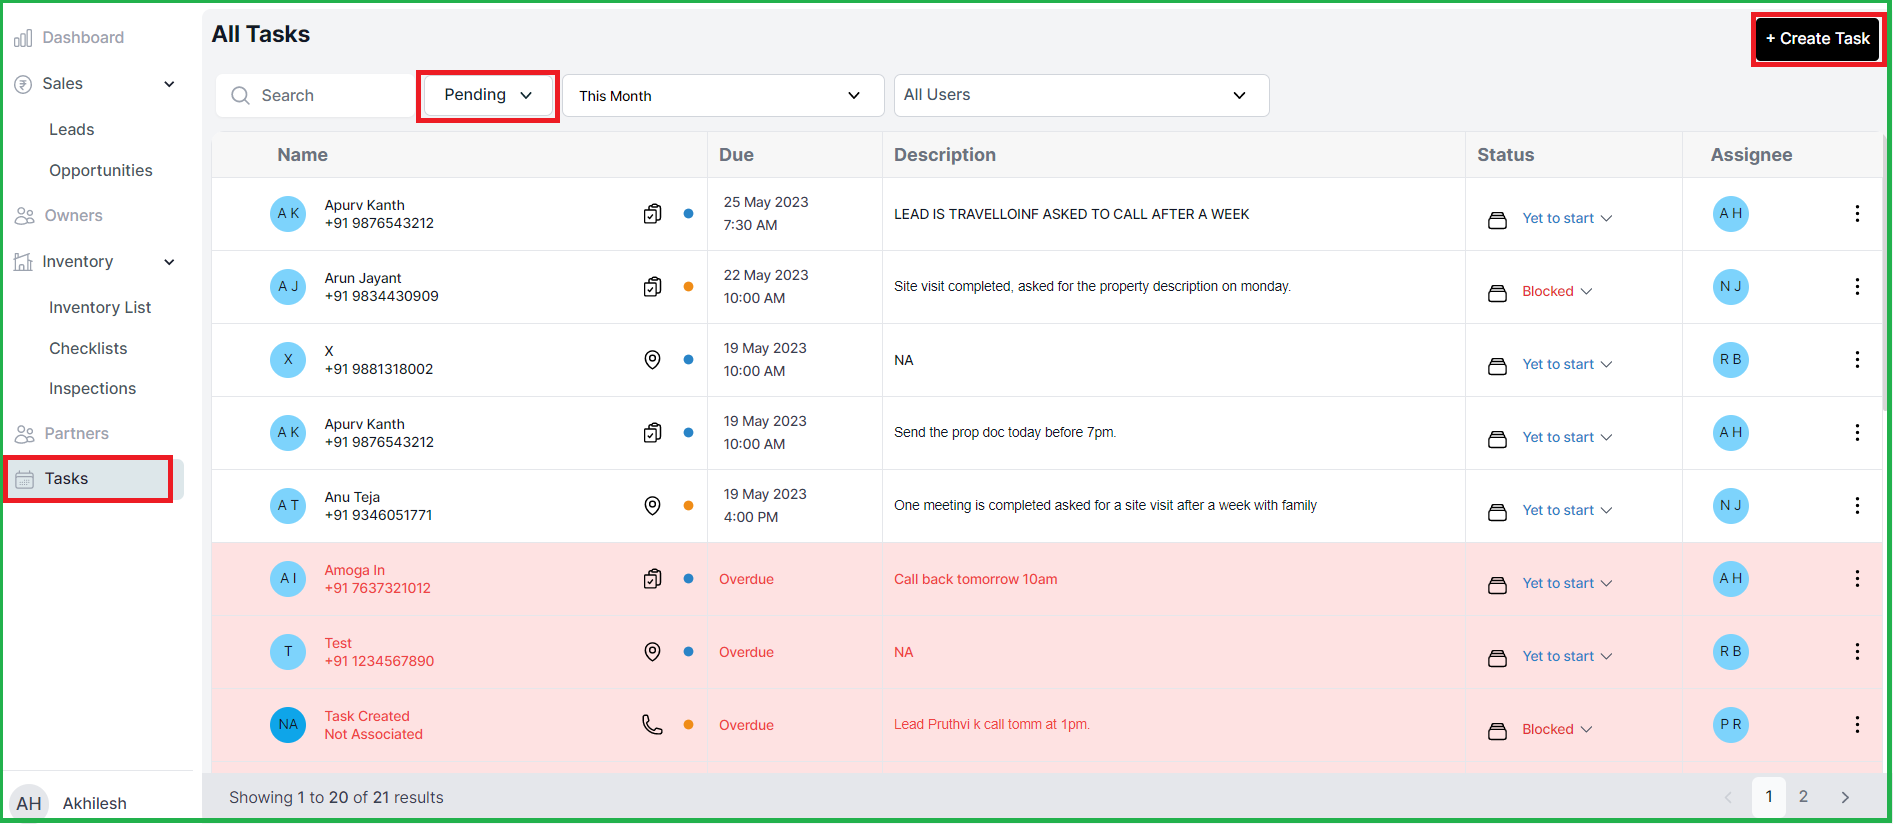Open Arun Jayant contact name
Image resolution: width=1894 pixels, height=825 pixels.
coord(363,278)
